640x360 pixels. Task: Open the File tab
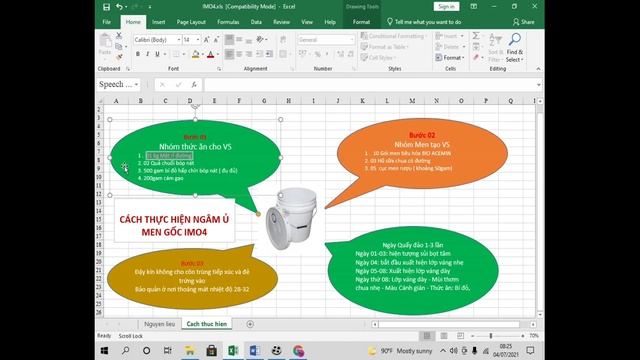pos(107,22)
